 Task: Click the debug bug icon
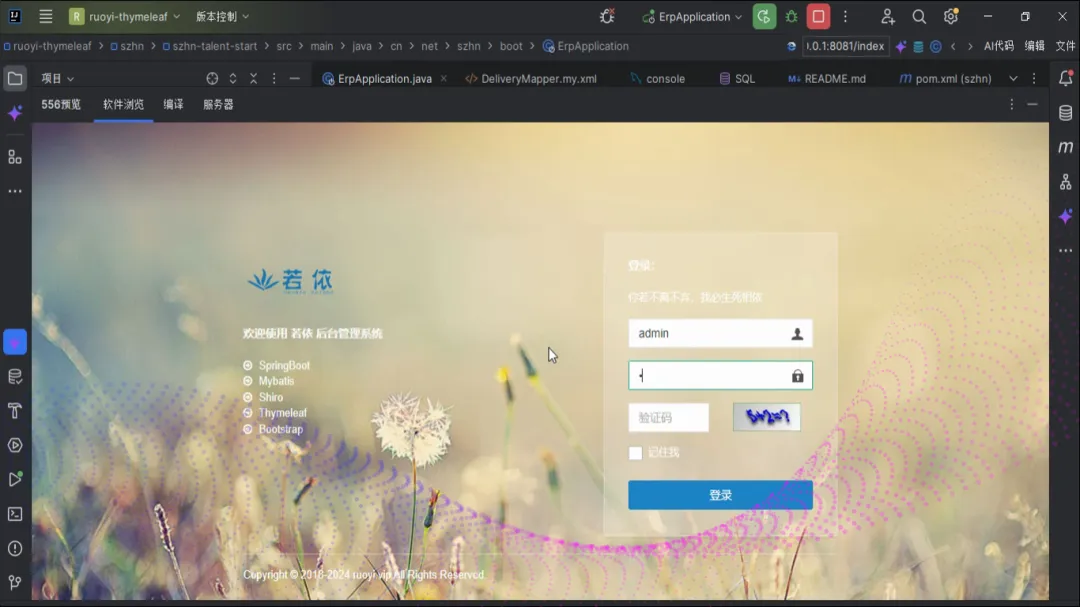coord(791,17)
